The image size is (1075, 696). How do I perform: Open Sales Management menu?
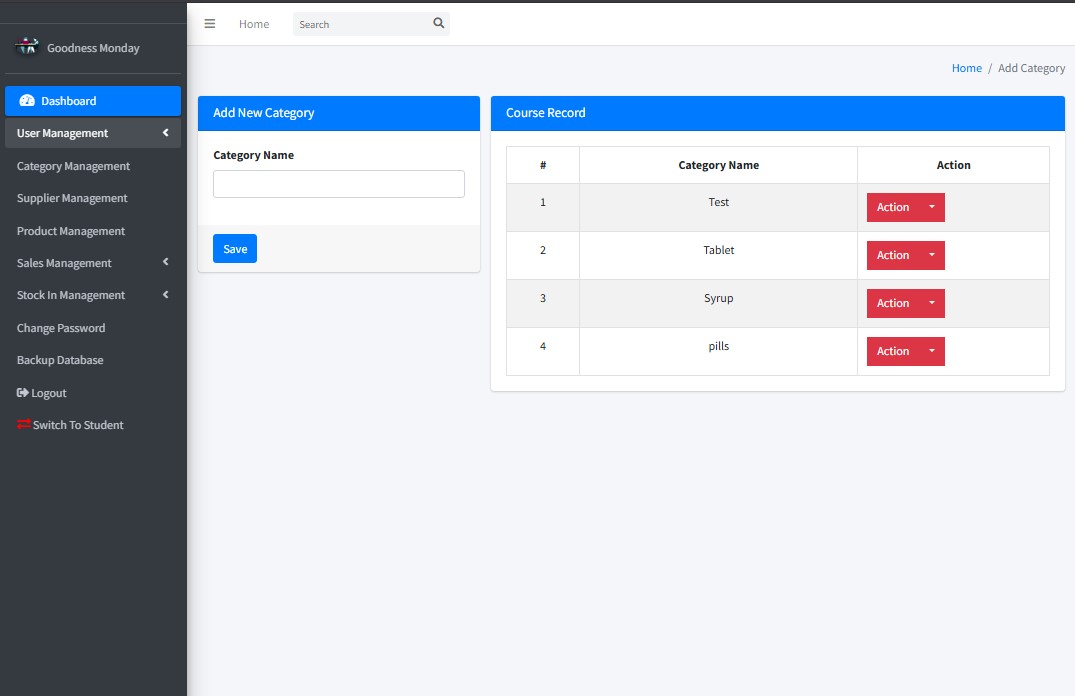(x=93, y=263)
